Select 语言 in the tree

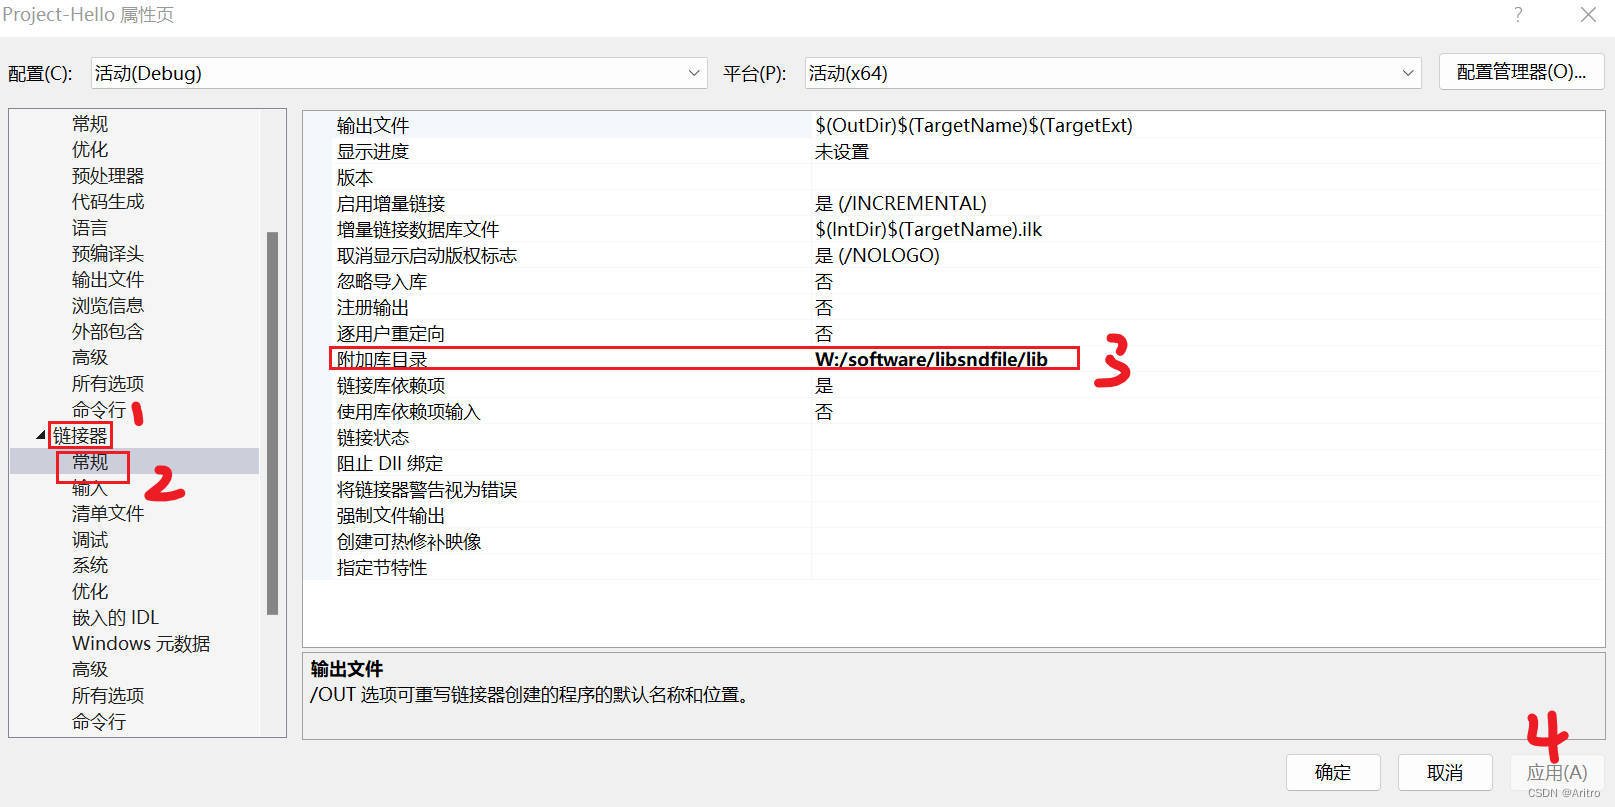90,228
